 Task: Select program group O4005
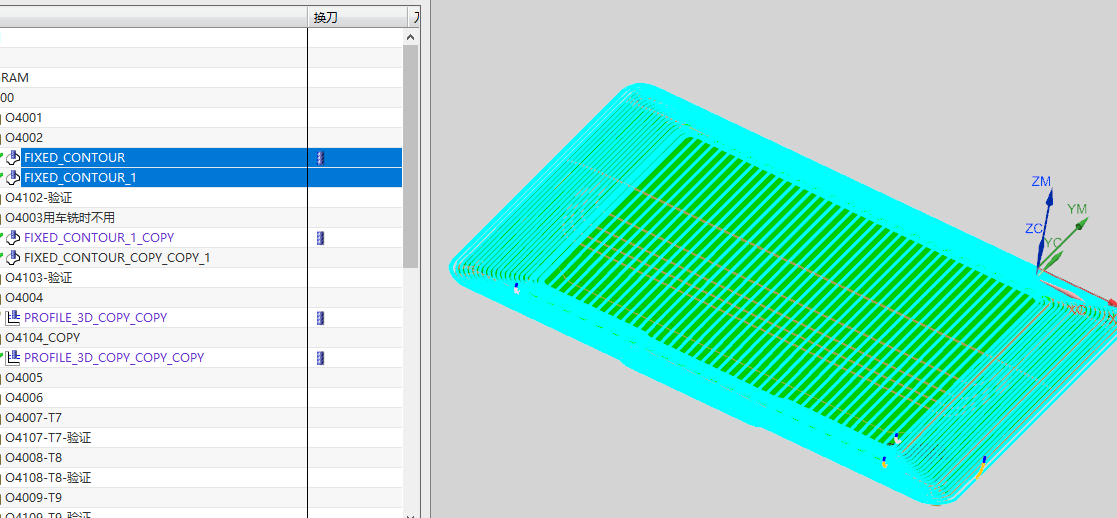pos(24,378)
